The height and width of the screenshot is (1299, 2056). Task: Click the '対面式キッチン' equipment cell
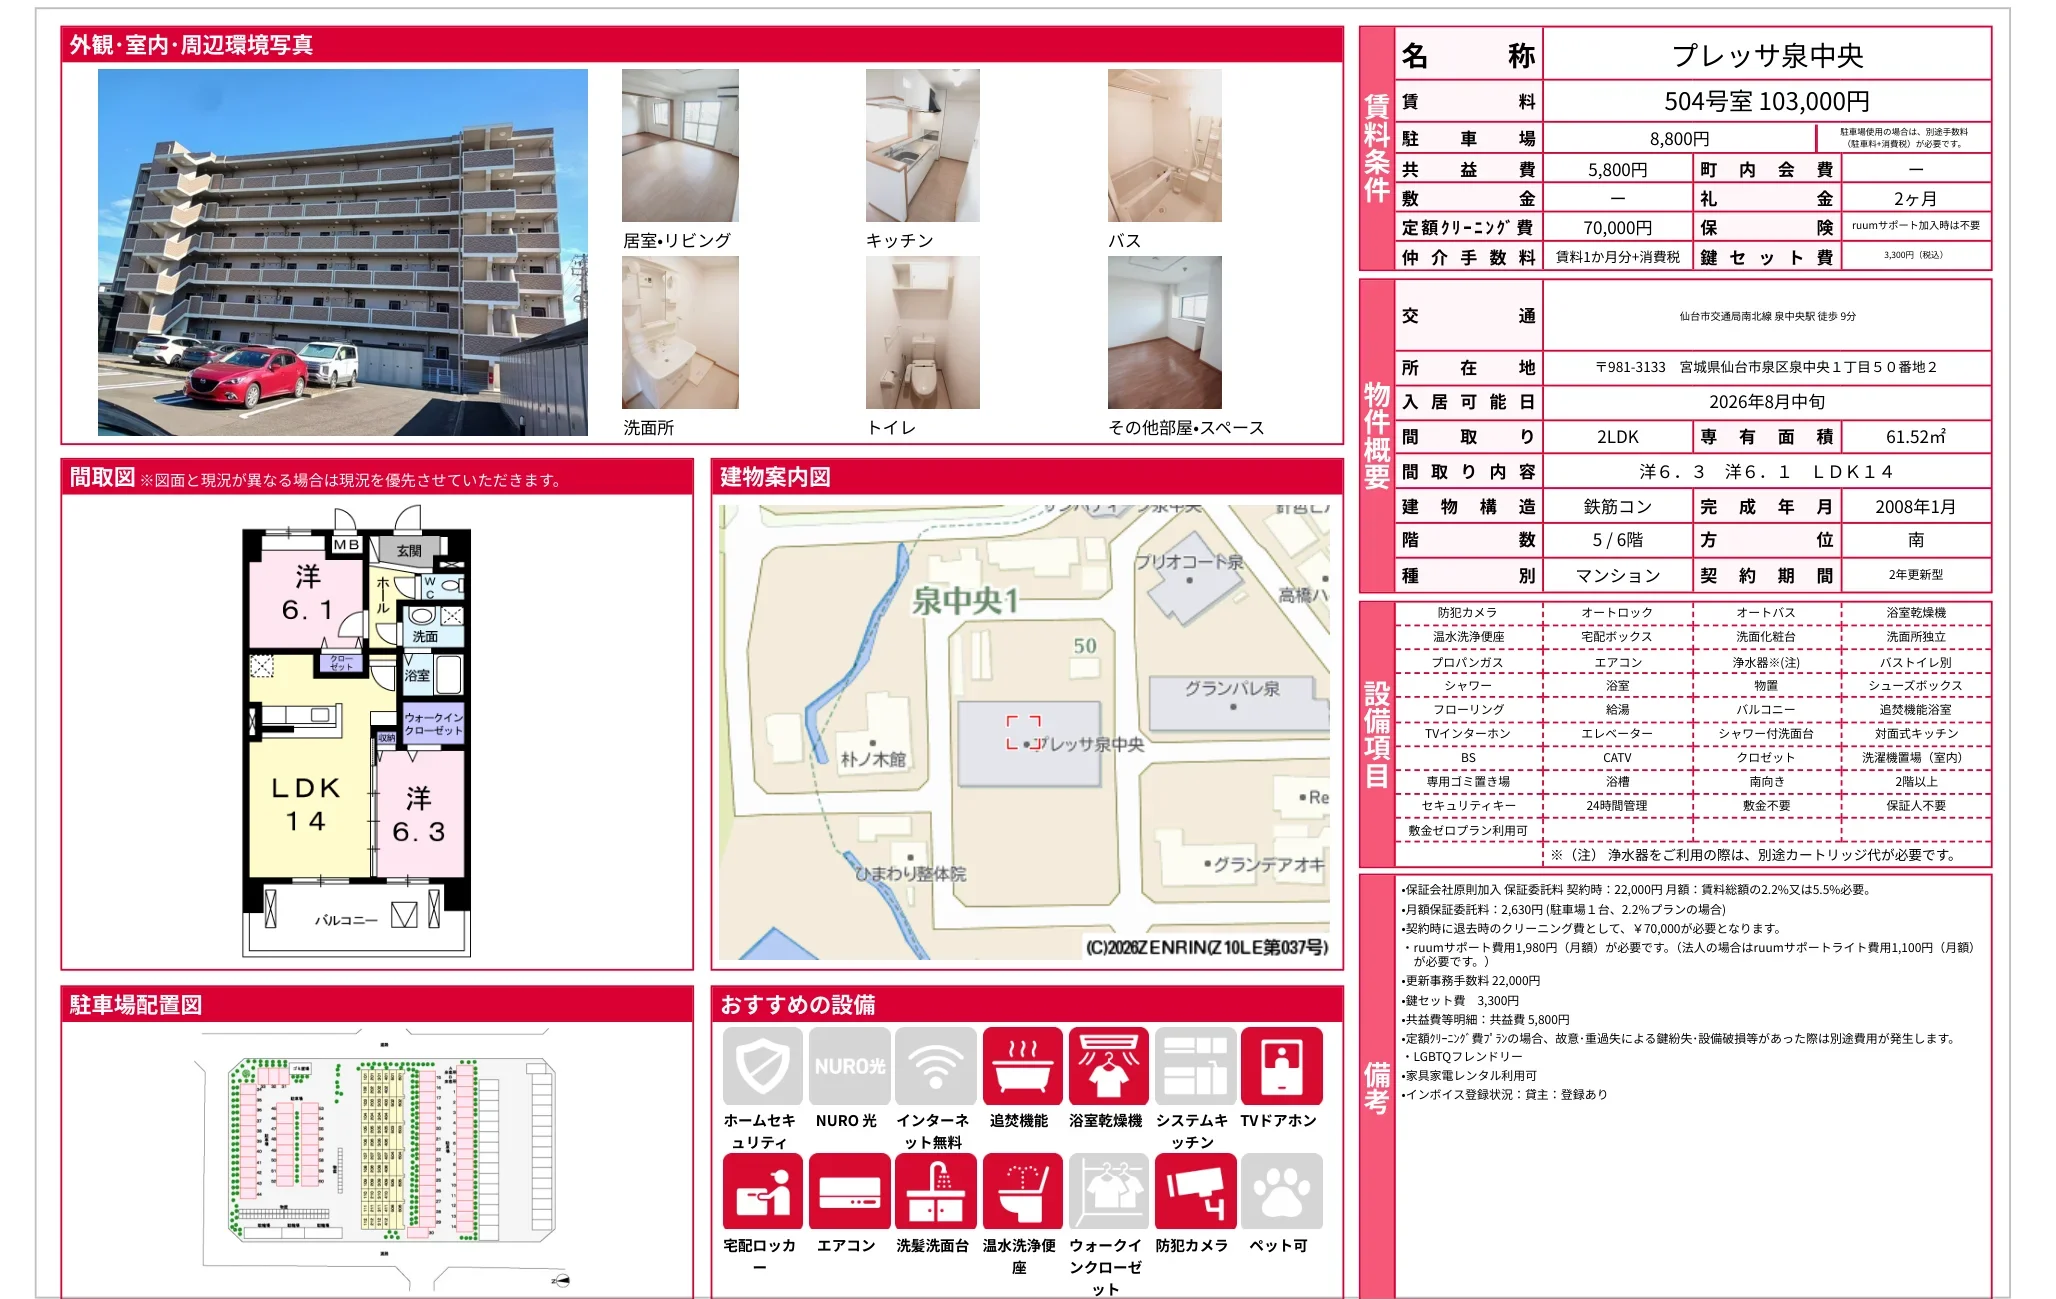click(1916, 734)
